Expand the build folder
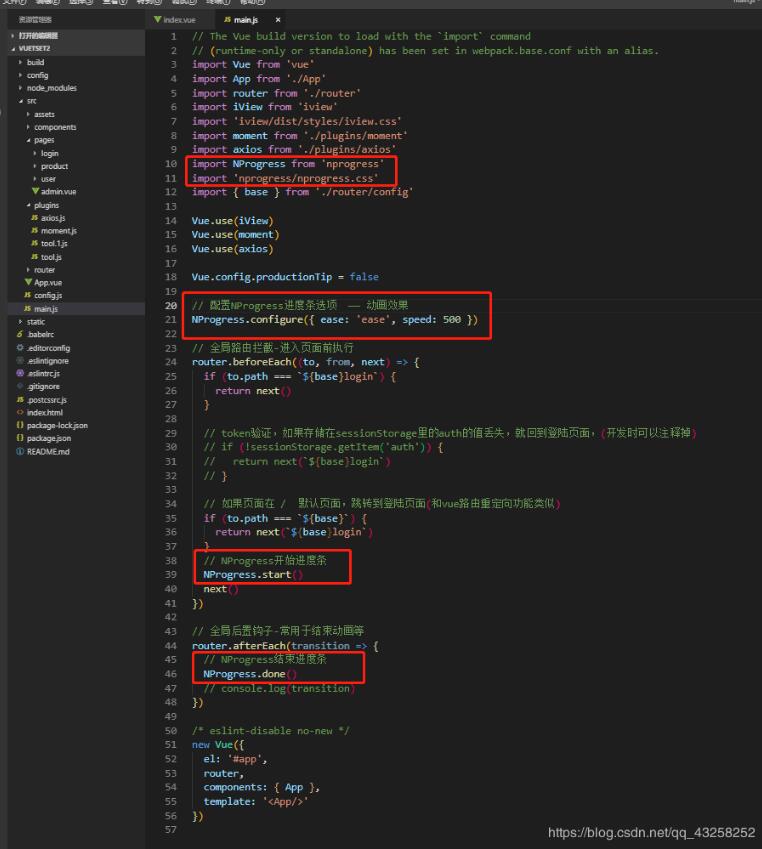Viewport: 762px width, 849px height. (x=21, y=62)
